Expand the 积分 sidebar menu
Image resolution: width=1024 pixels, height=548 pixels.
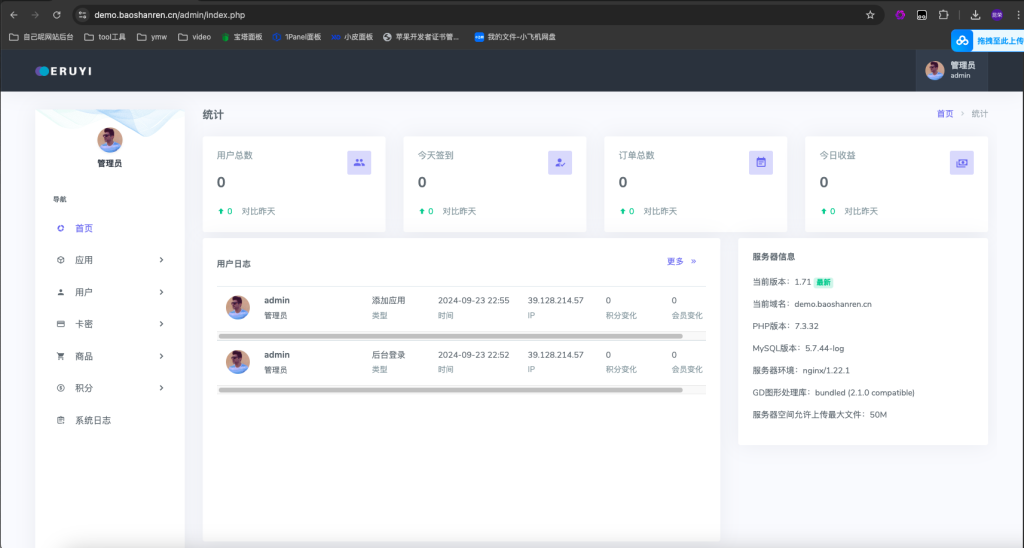[x=110, y=388]
